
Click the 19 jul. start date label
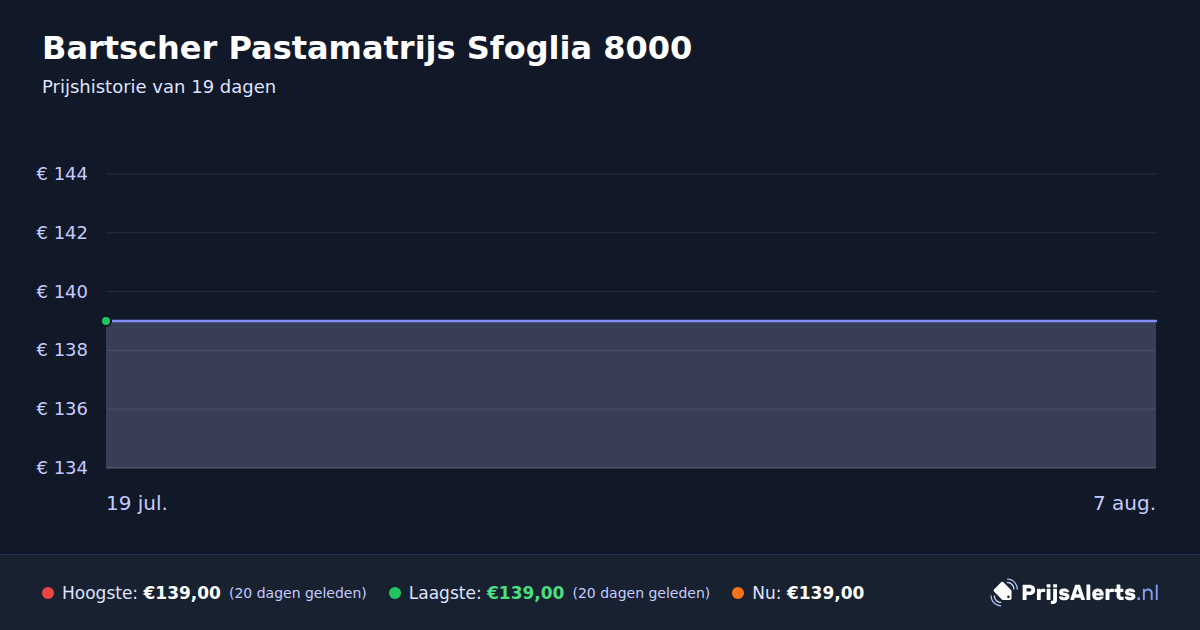tap(137, 503)
